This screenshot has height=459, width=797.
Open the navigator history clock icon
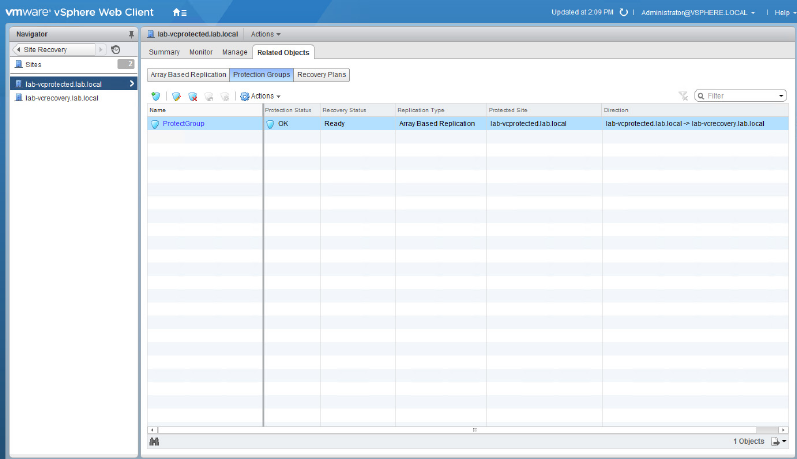pos(116,49)
